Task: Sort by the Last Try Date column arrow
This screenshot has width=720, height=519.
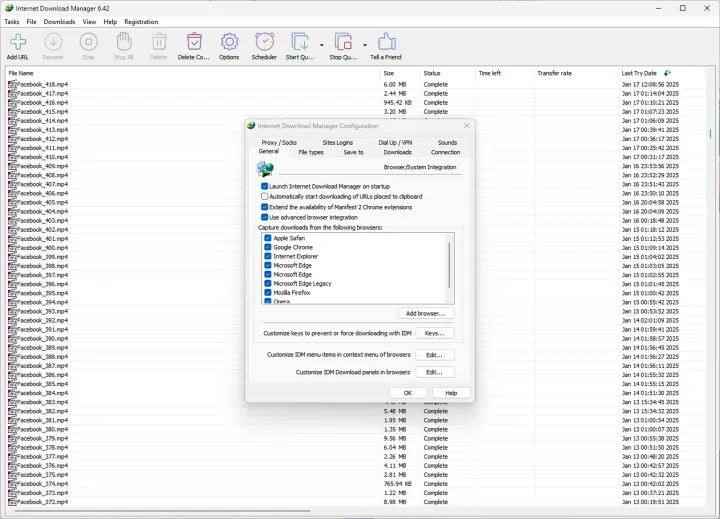Action: [667, 73]
